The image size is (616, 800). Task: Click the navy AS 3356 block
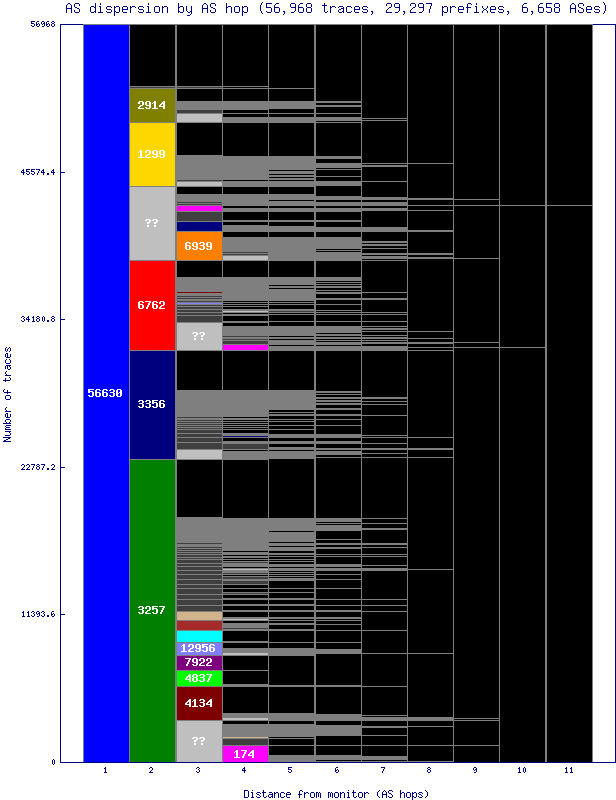pos(152,404)
